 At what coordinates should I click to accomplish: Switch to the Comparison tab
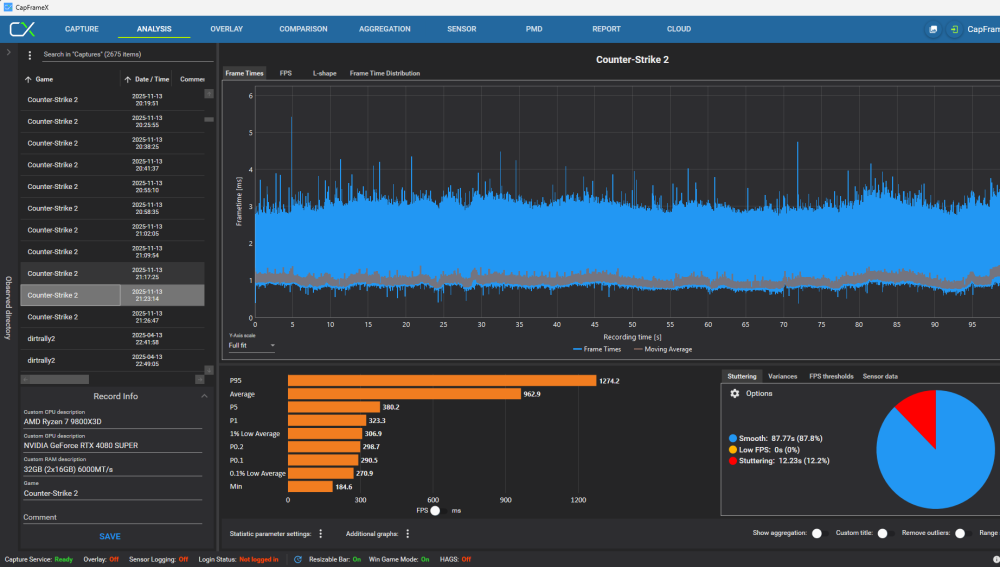pyautogui.click(x=303, y=29)
